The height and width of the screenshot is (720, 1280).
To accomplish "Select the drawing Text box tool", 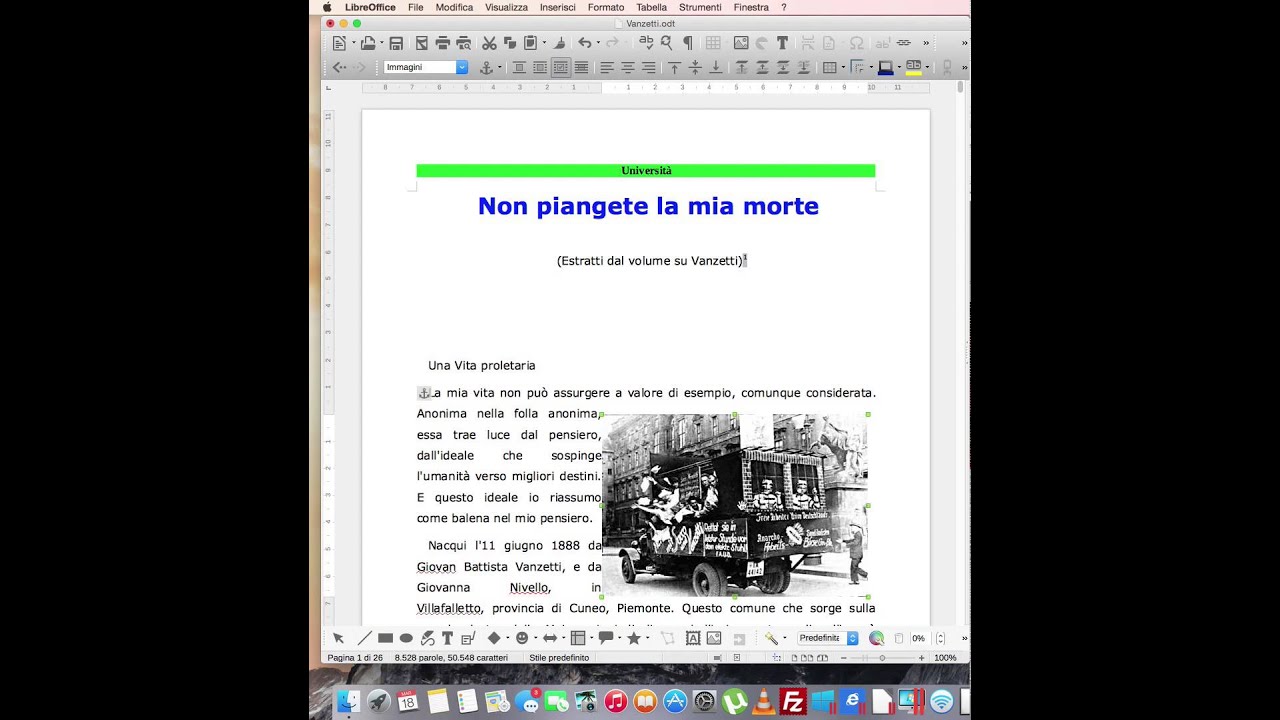I will (447, 638).
